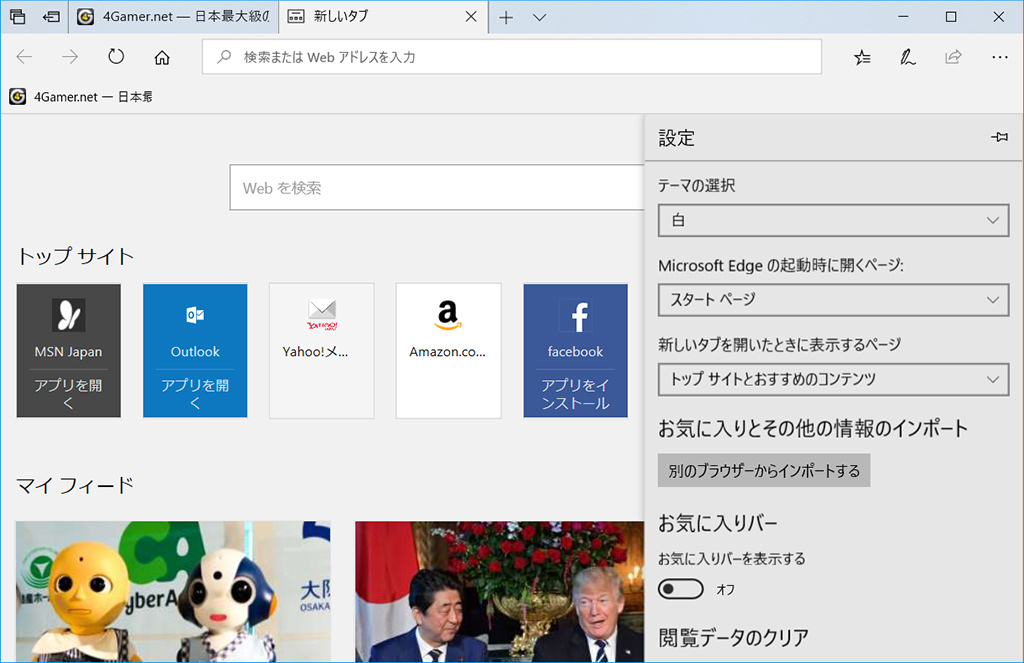The height and width of the screenshot is (663, 1024).
Task: Show tab previews chevron
Action: pyautogui.click(x=540, y=17)
